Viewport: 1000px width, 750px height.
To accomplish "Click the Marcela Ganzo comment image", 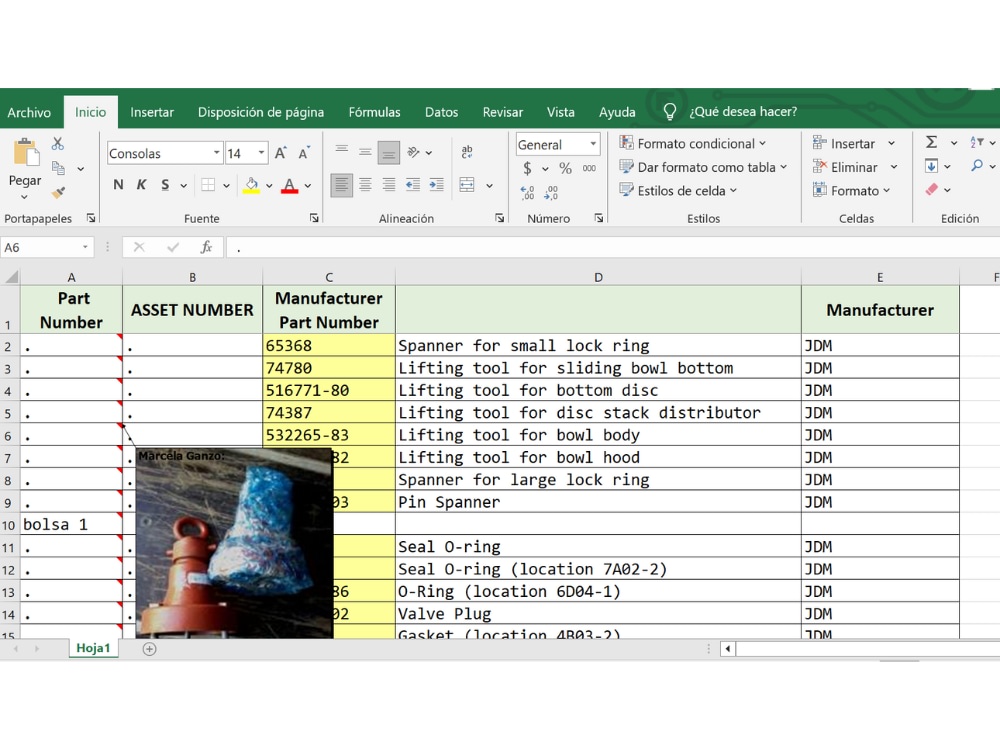I will pyautogui.click(x=234, y=543).
